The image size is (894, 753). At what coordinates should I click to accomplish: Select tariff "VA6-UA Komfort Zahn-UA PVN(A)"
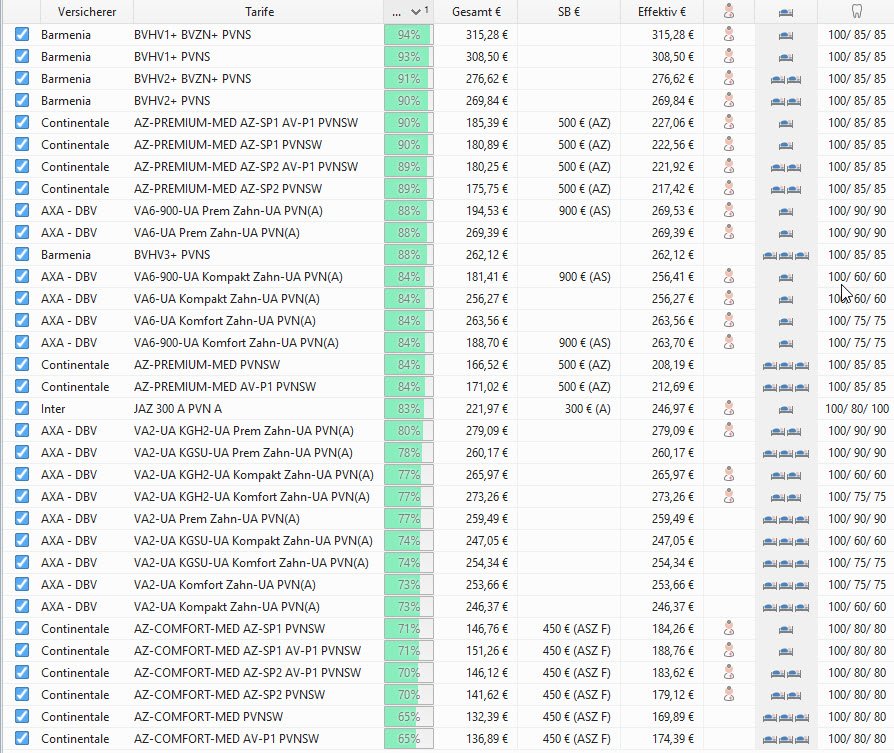click(225, 321)
